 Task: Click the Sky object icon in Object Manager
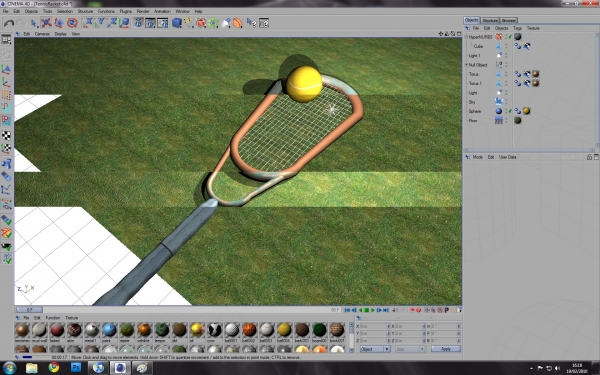[499, 102]
